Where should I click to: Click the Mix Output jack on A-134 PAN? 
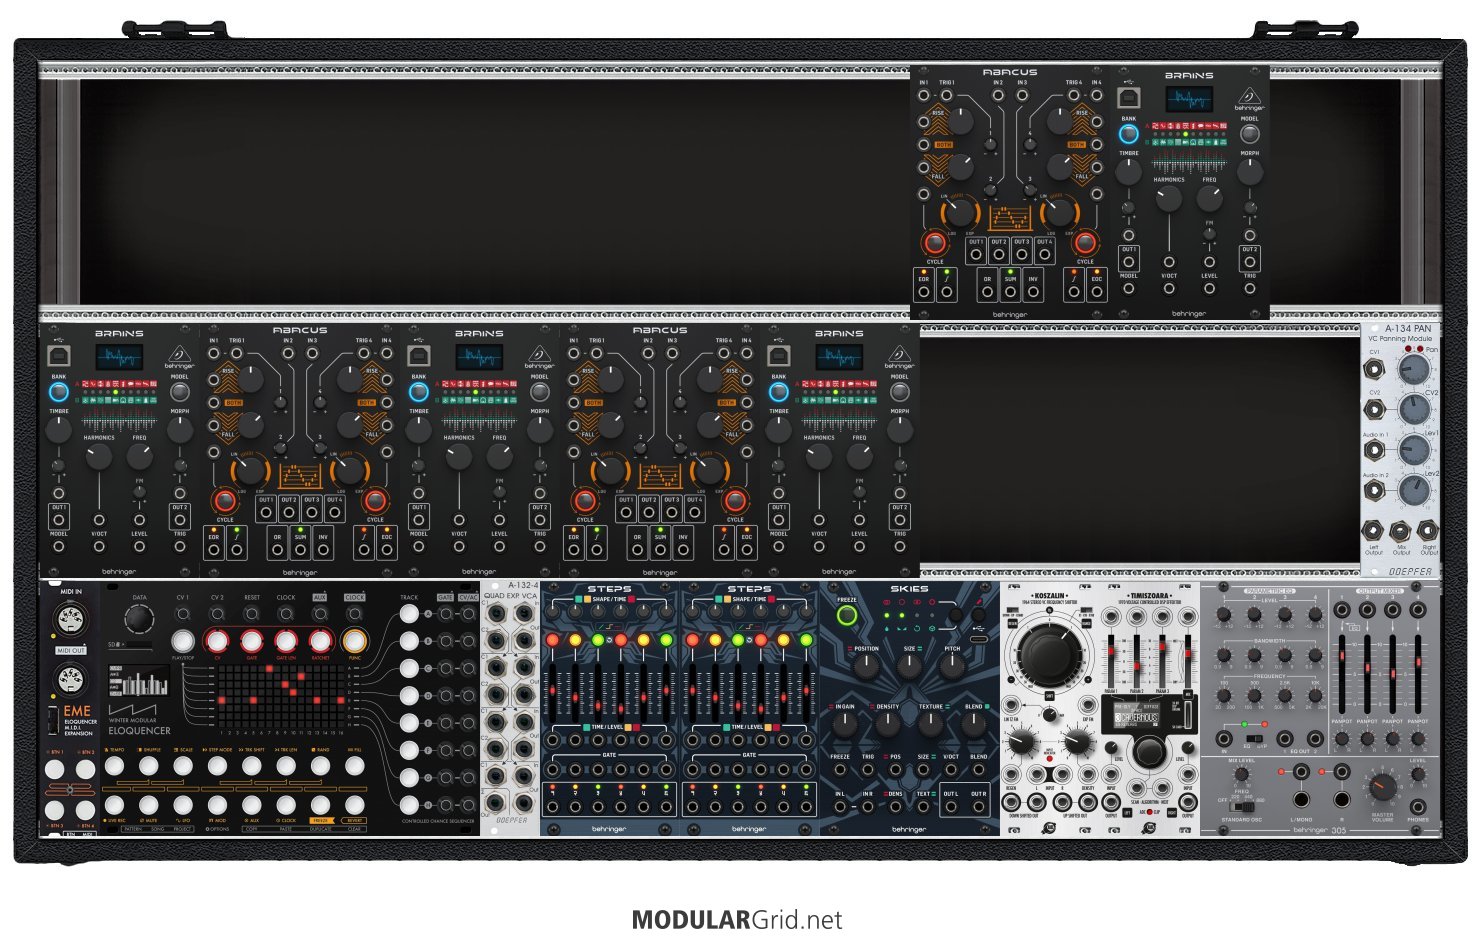pyautogui.click(x=1401, y=531)
